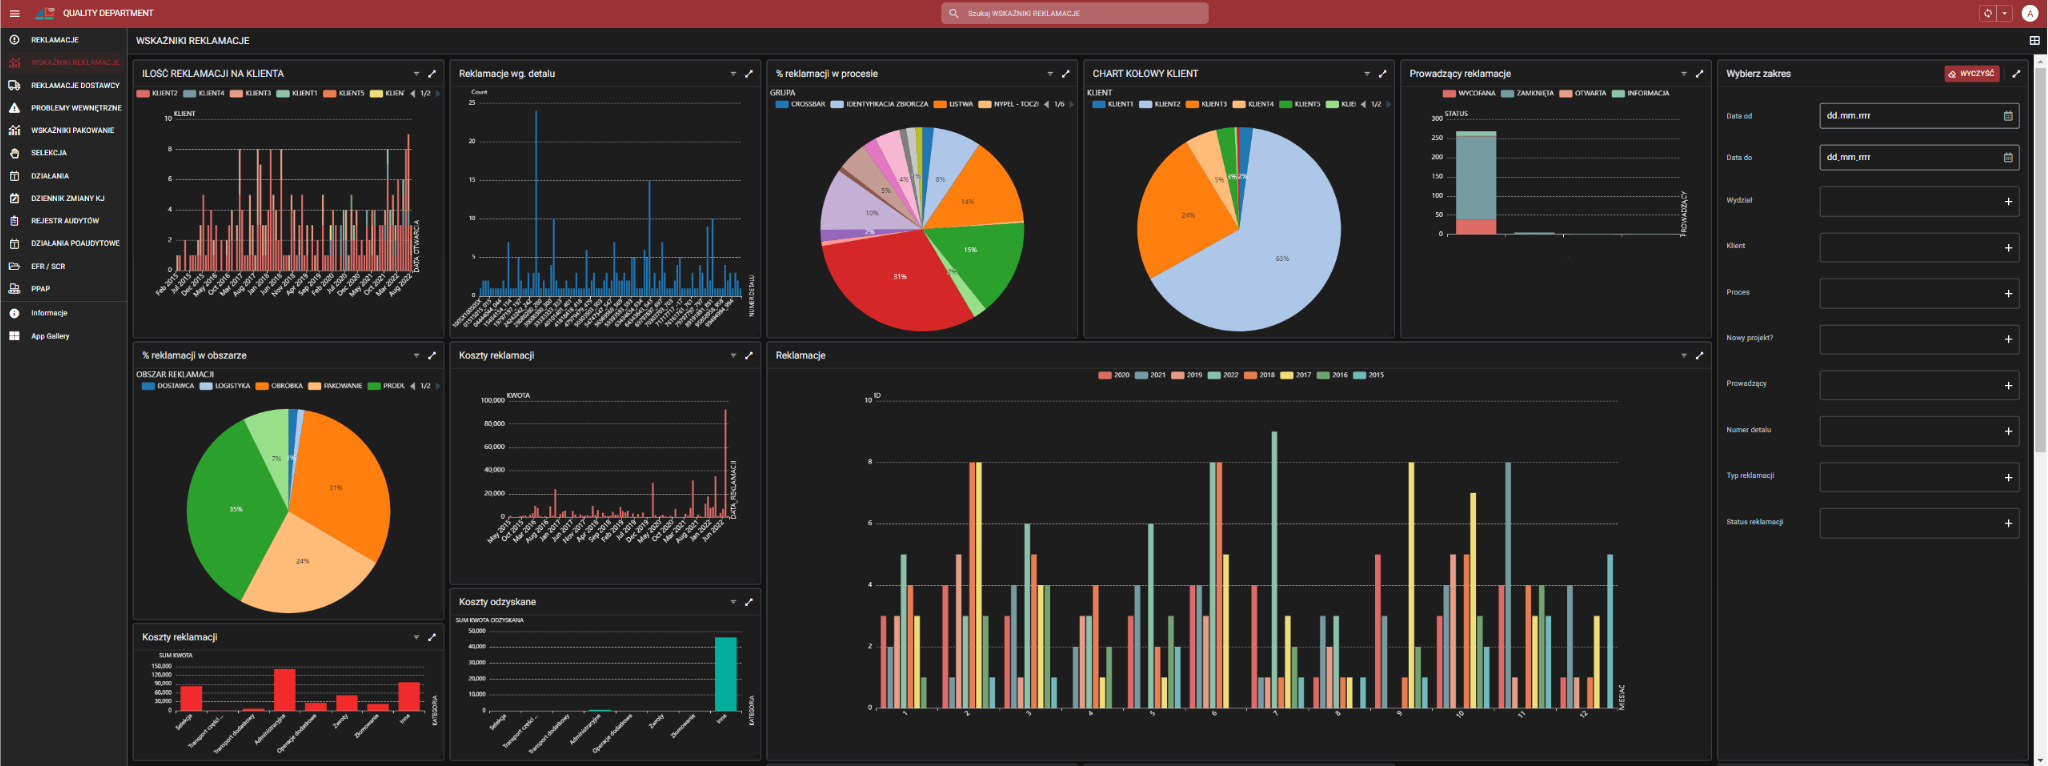Open the user avatar 'A' account menu
Viewport: 2048px width, 766px height.
(x=2029, y=13)
